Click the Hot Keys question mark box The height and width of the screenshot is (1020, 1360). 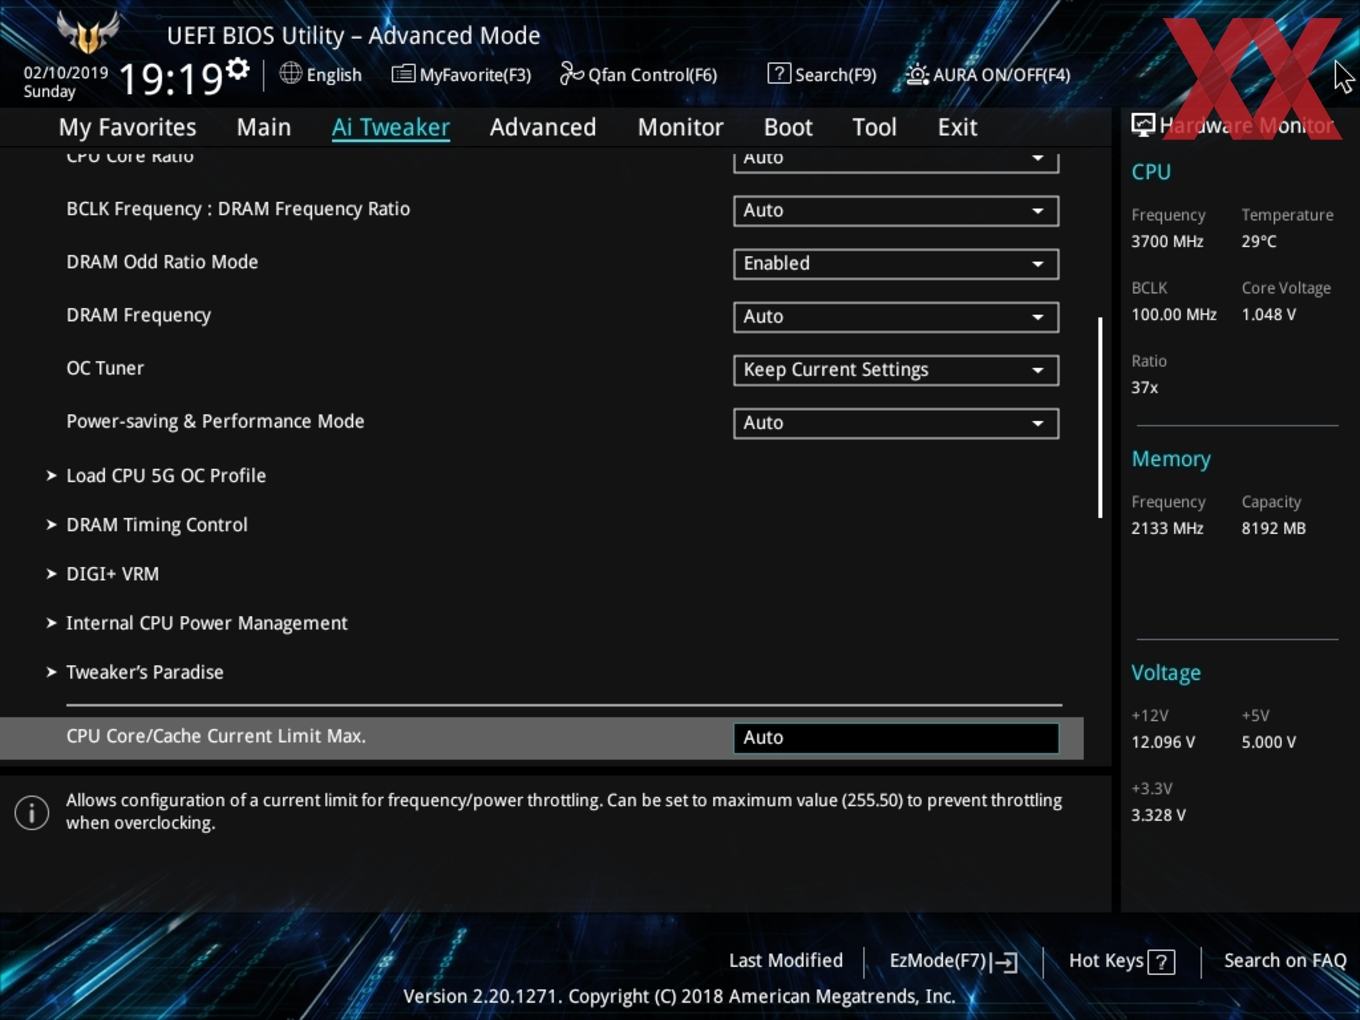1161,962
